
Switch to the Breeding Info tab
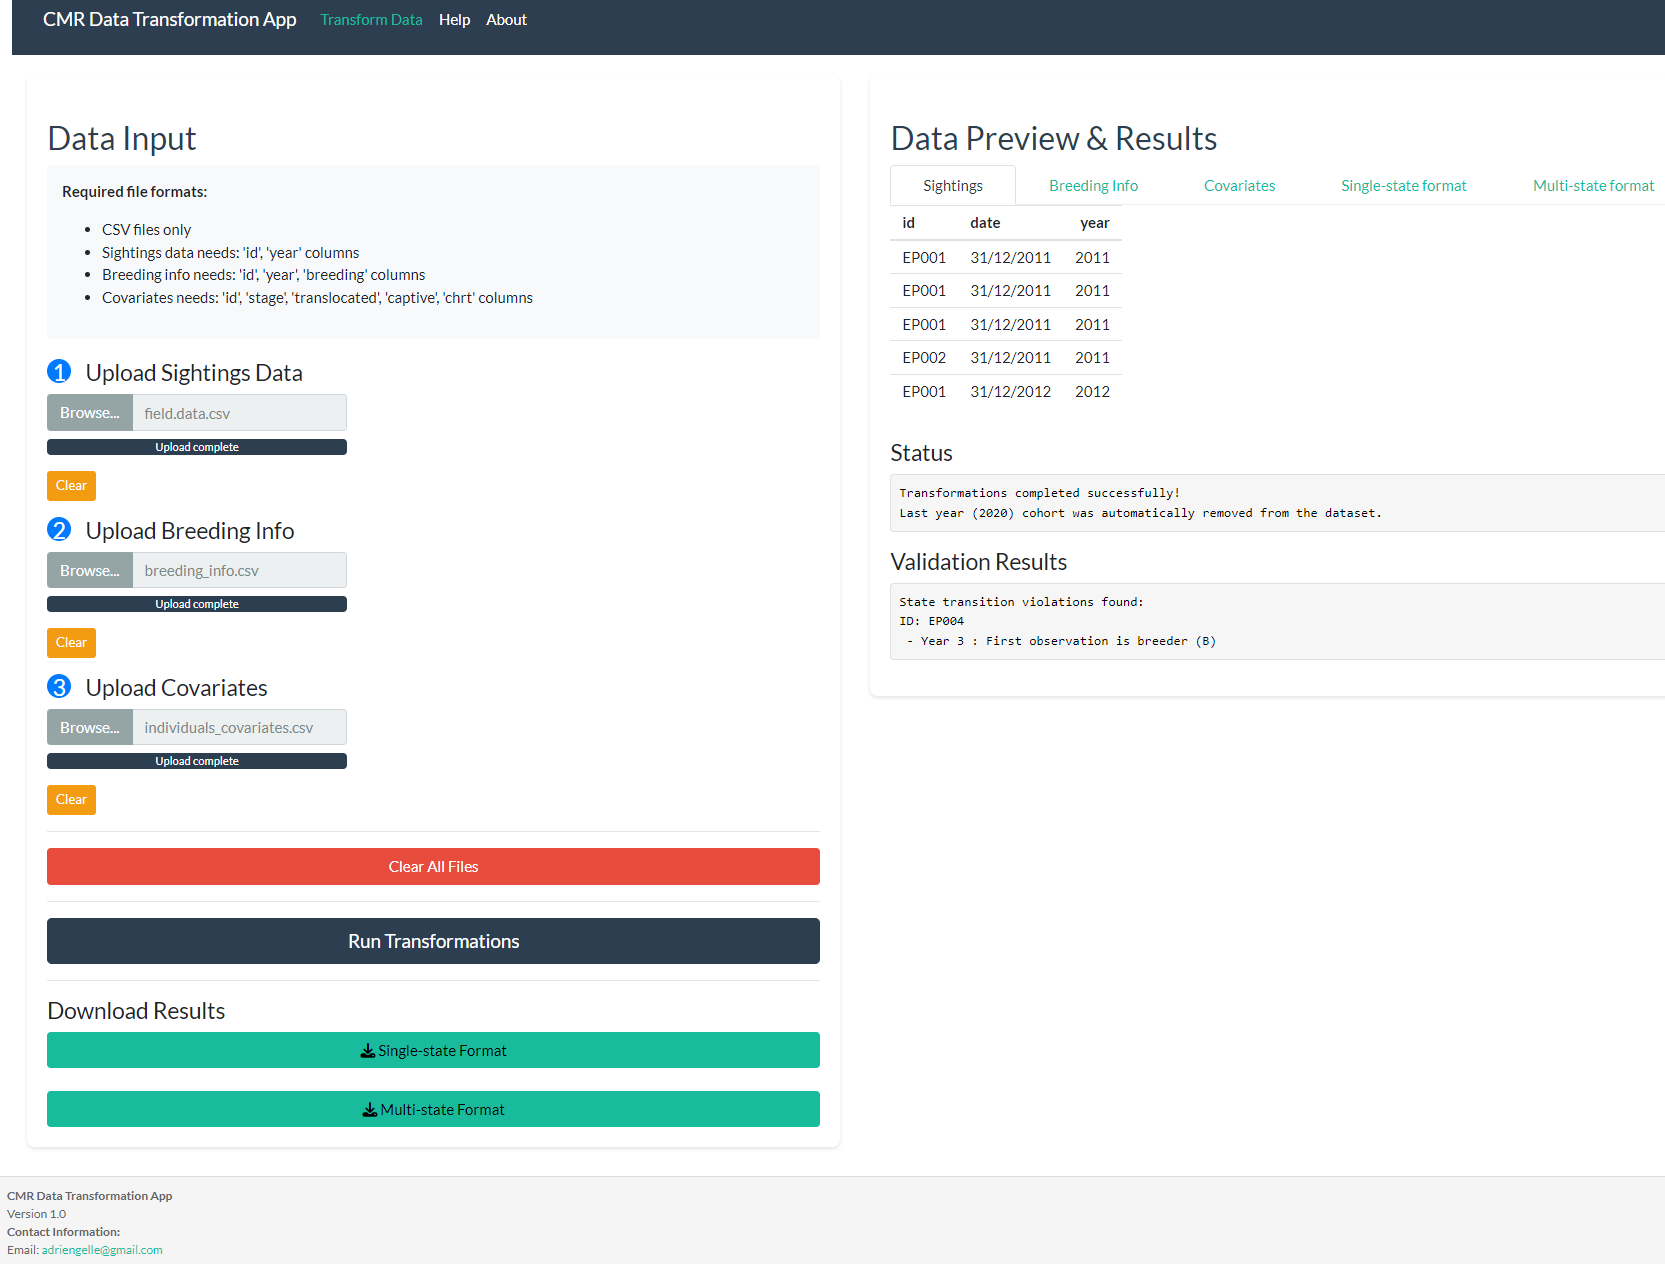[1093, 186]
